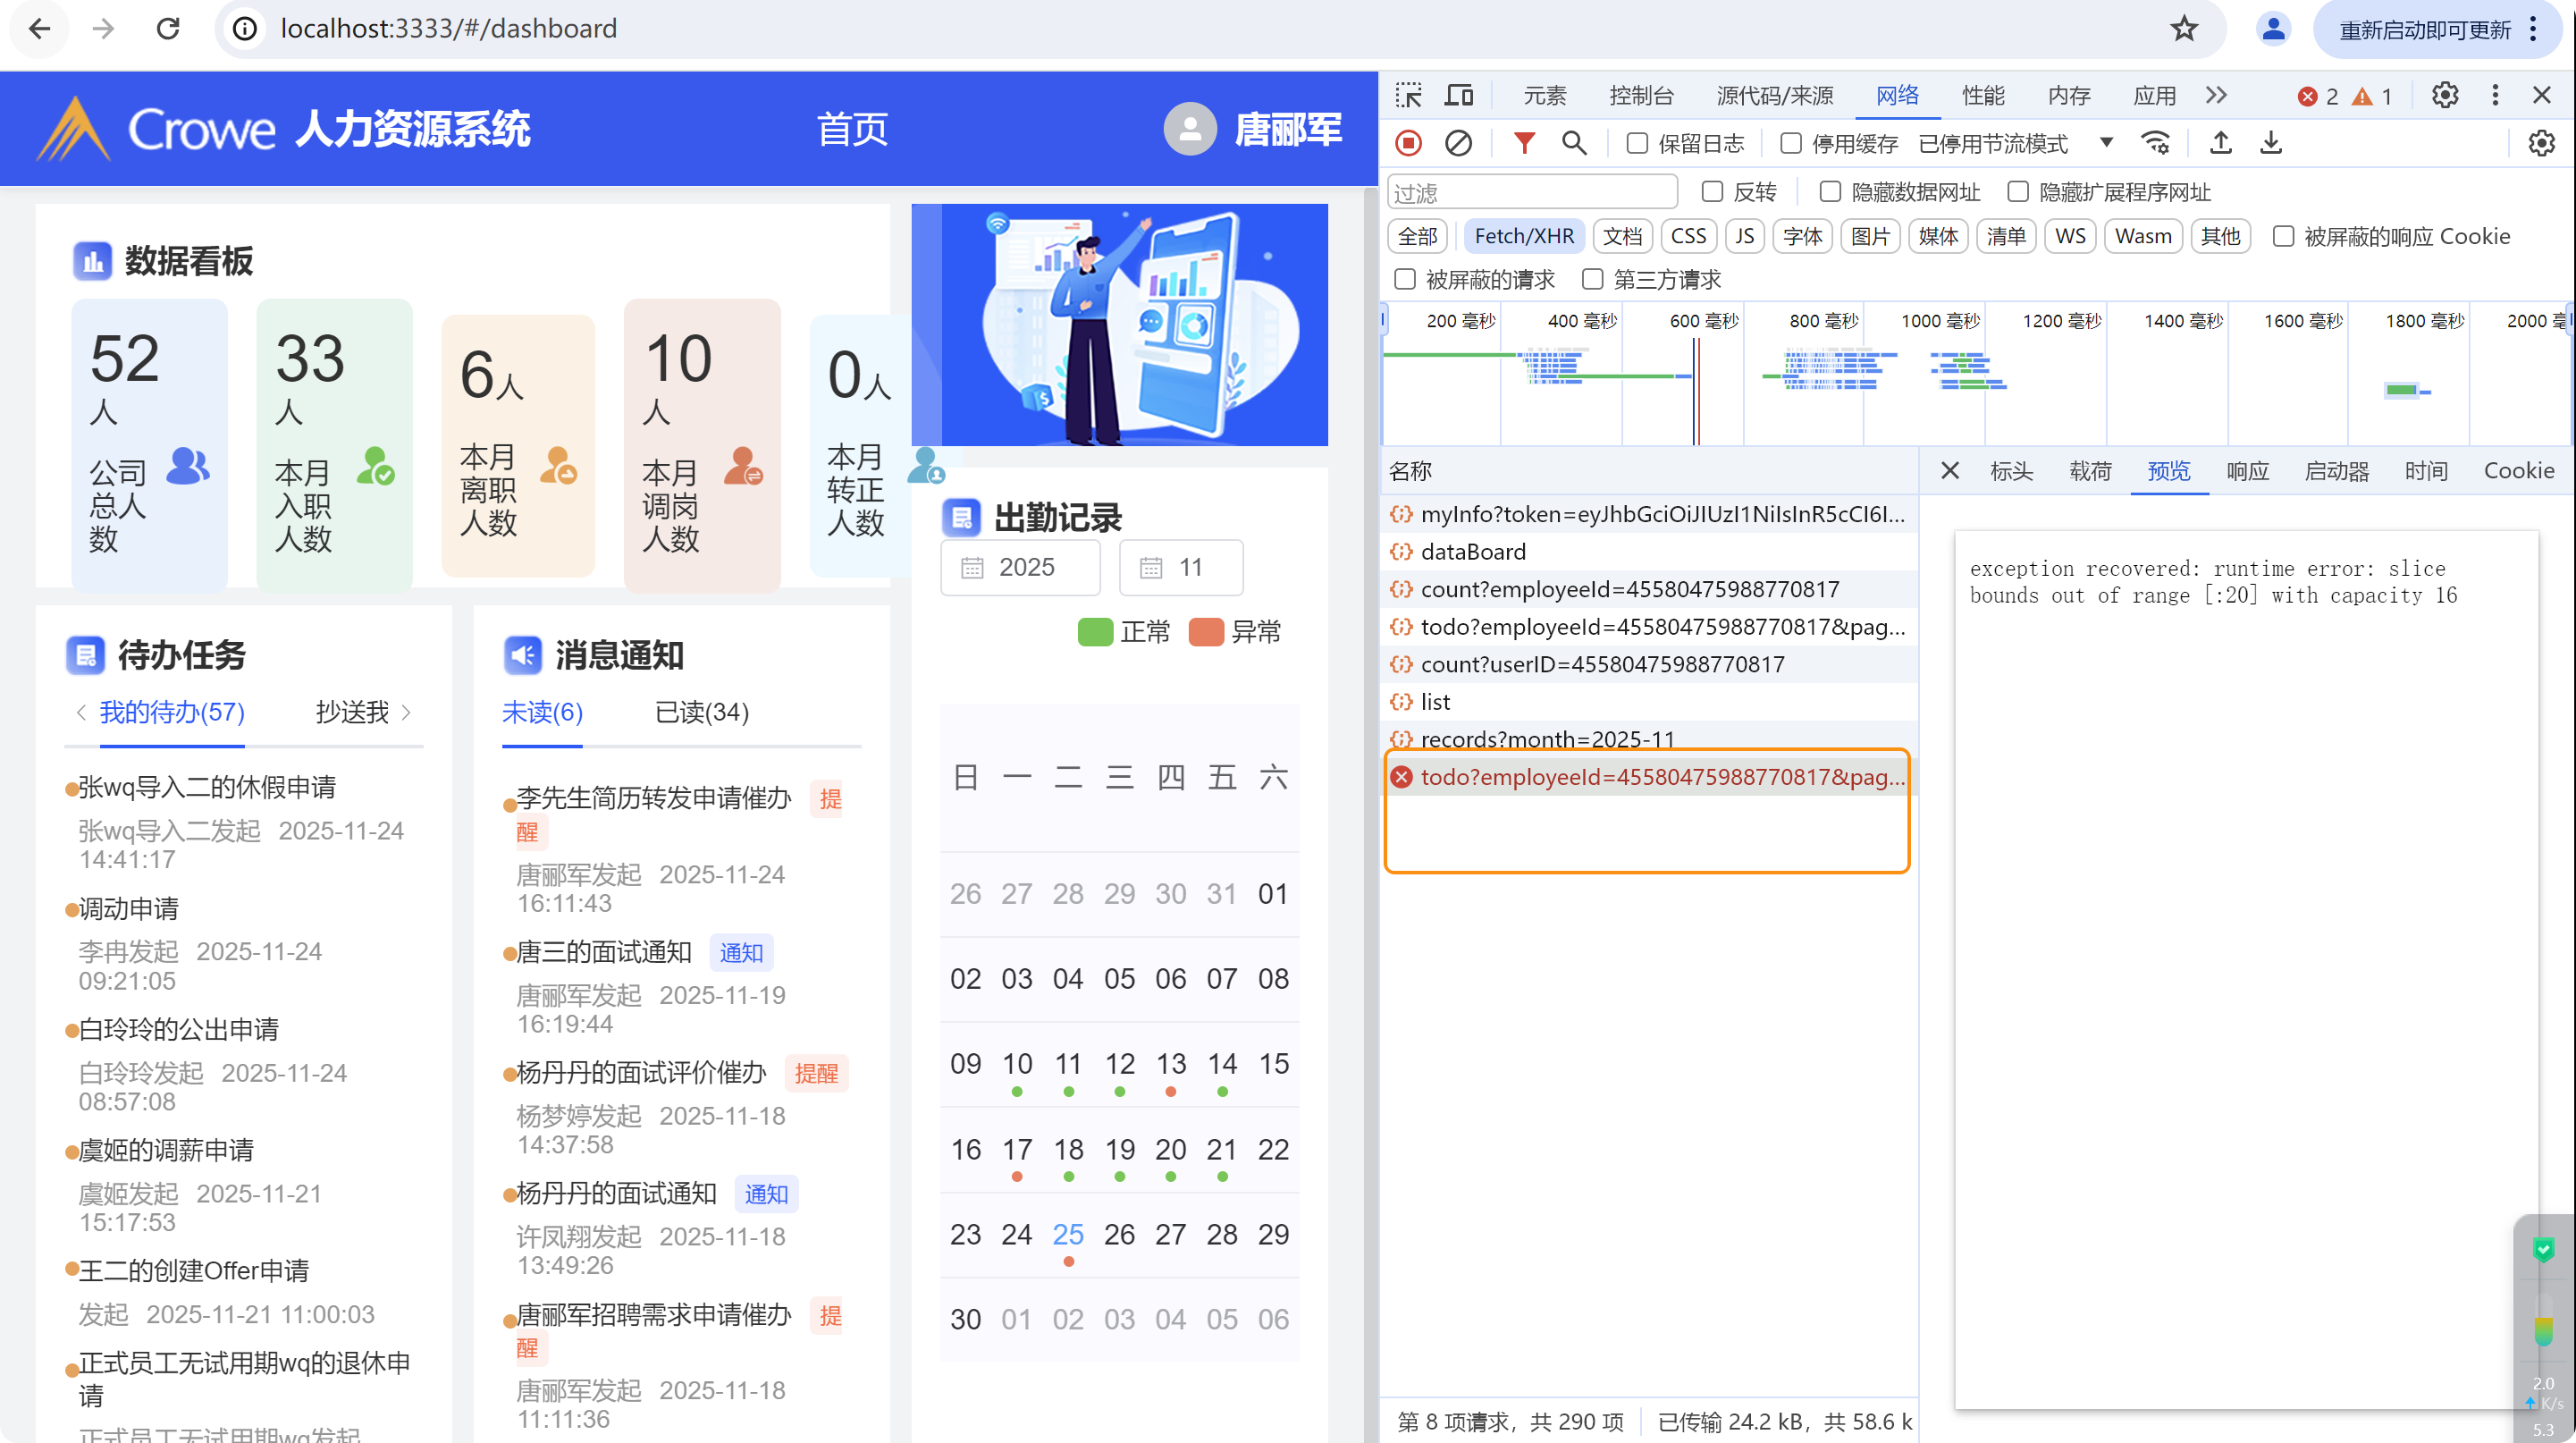Click the clear network log icon
This screenshot has width=2576, height=1443.
pyautogui.click(x=1458, y=143)
